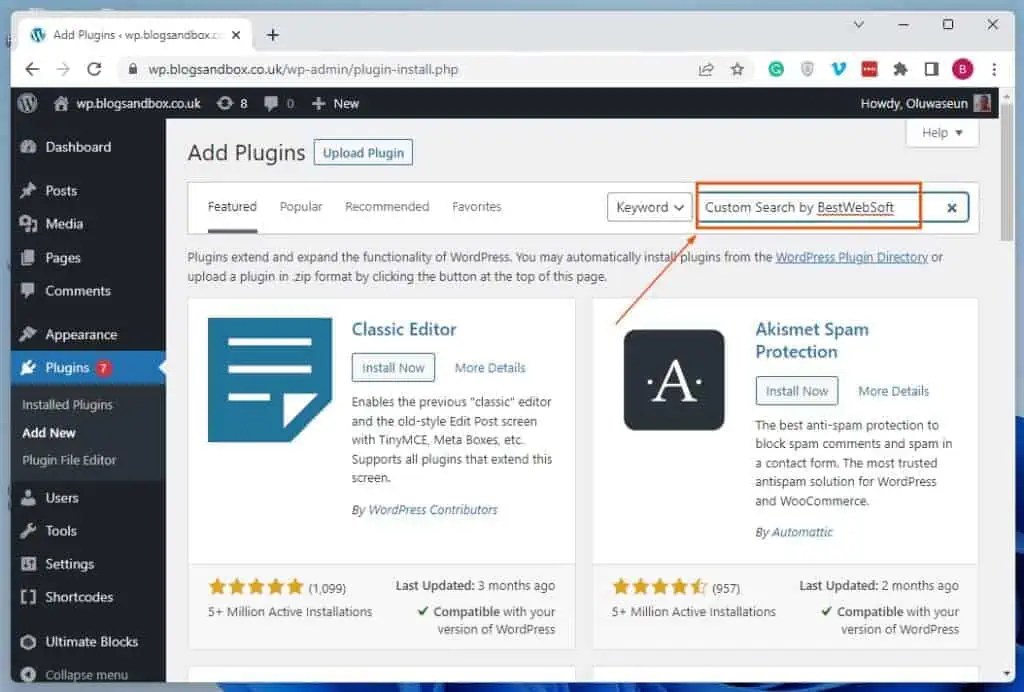The image size is (1024, 692).
Task: Install the Classic Editor plugin
Action: point(393,367)
